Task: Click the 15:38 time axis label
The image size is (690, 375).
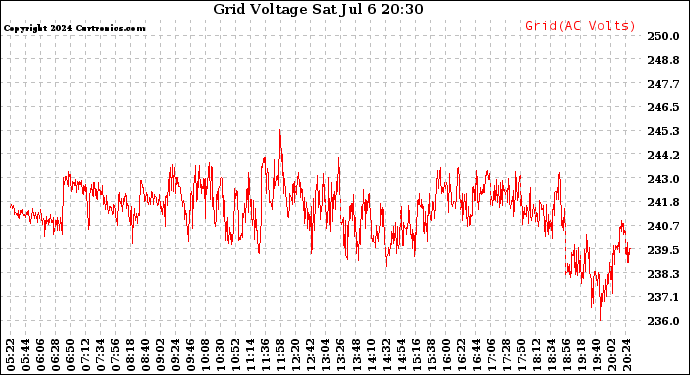Action: (x=431, y=355)
